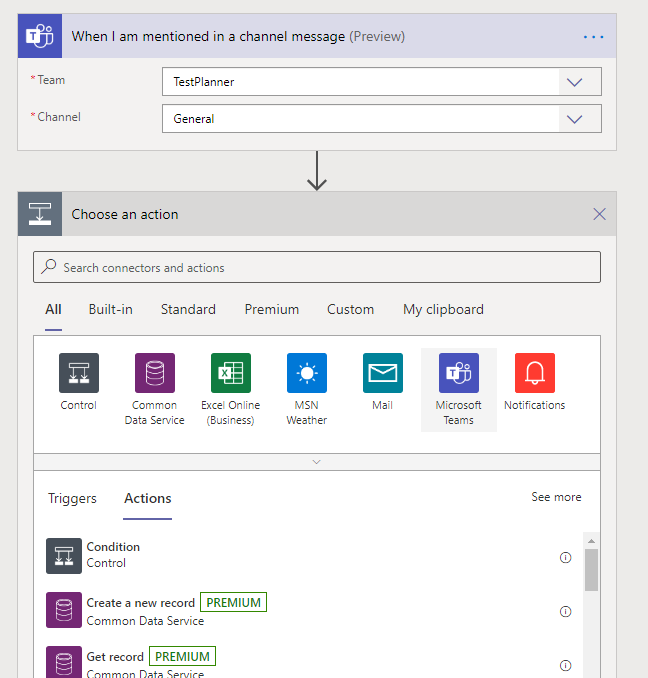The height and width of the screenshot is (678, 648).
Task: Click the magnifier search icon
Action: [48, 266]
